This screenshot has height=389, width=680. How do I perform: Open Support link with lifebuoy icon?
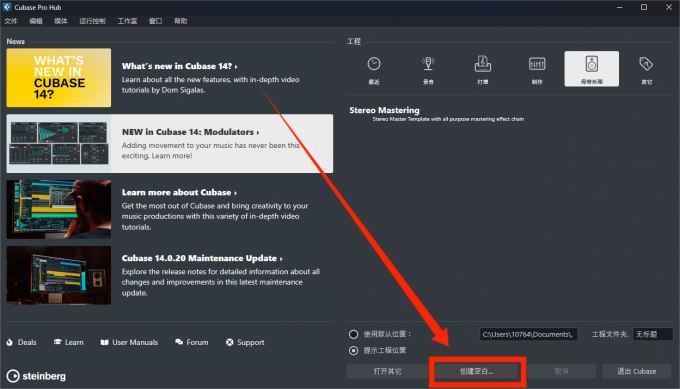click(x=245, y=342)
